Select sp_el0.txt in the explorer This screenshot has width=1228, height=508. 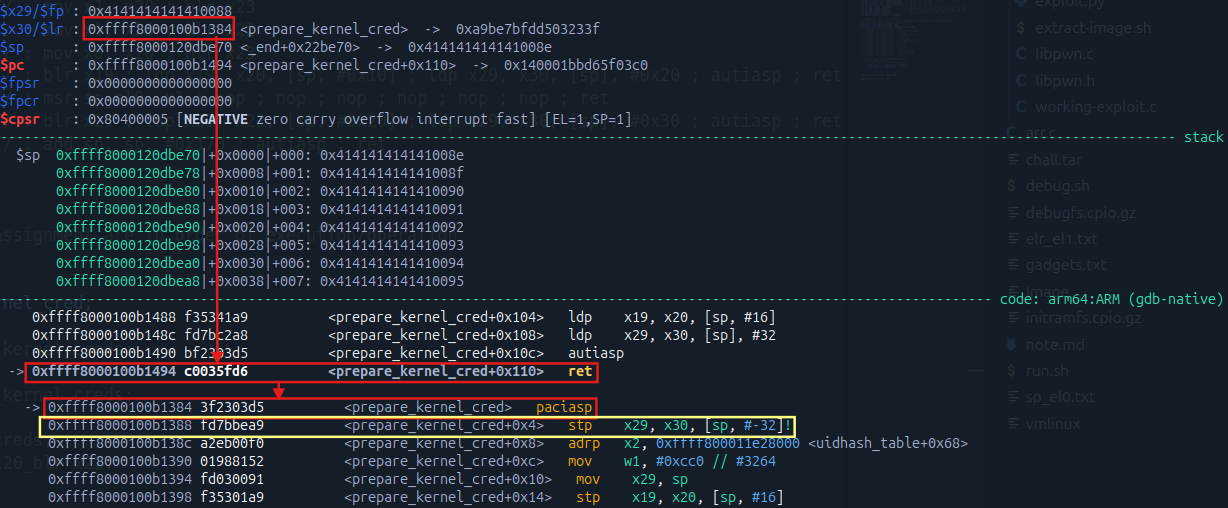pos(1061,397)
